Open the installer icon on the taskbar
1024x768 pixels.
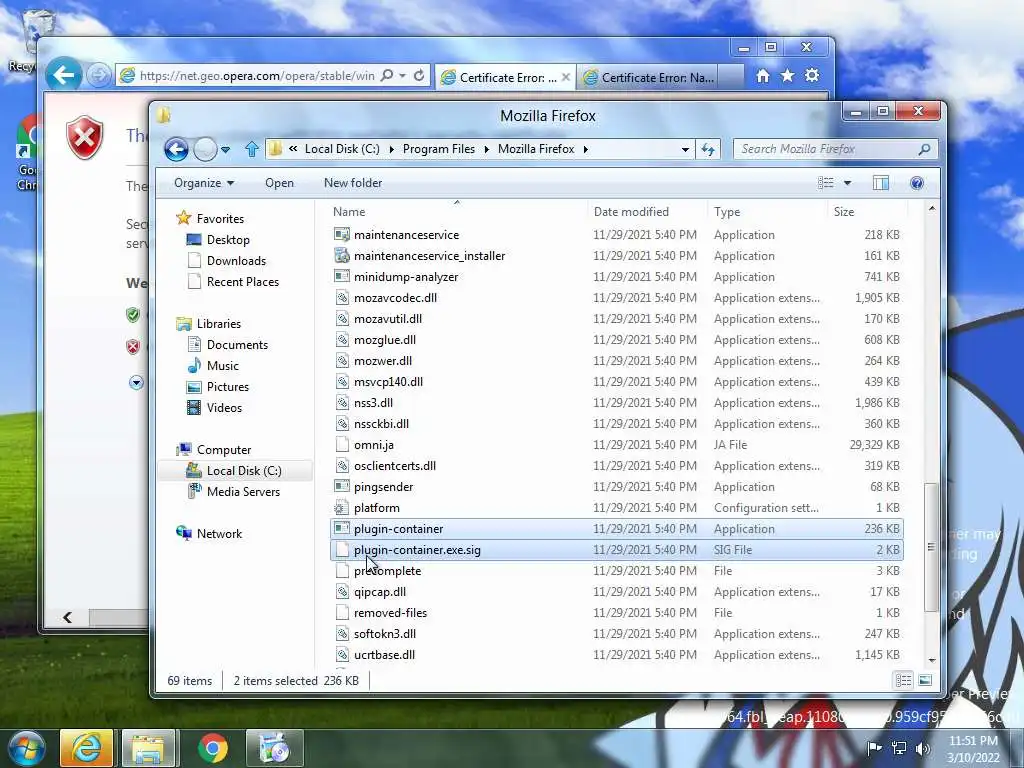click(275, 748)
